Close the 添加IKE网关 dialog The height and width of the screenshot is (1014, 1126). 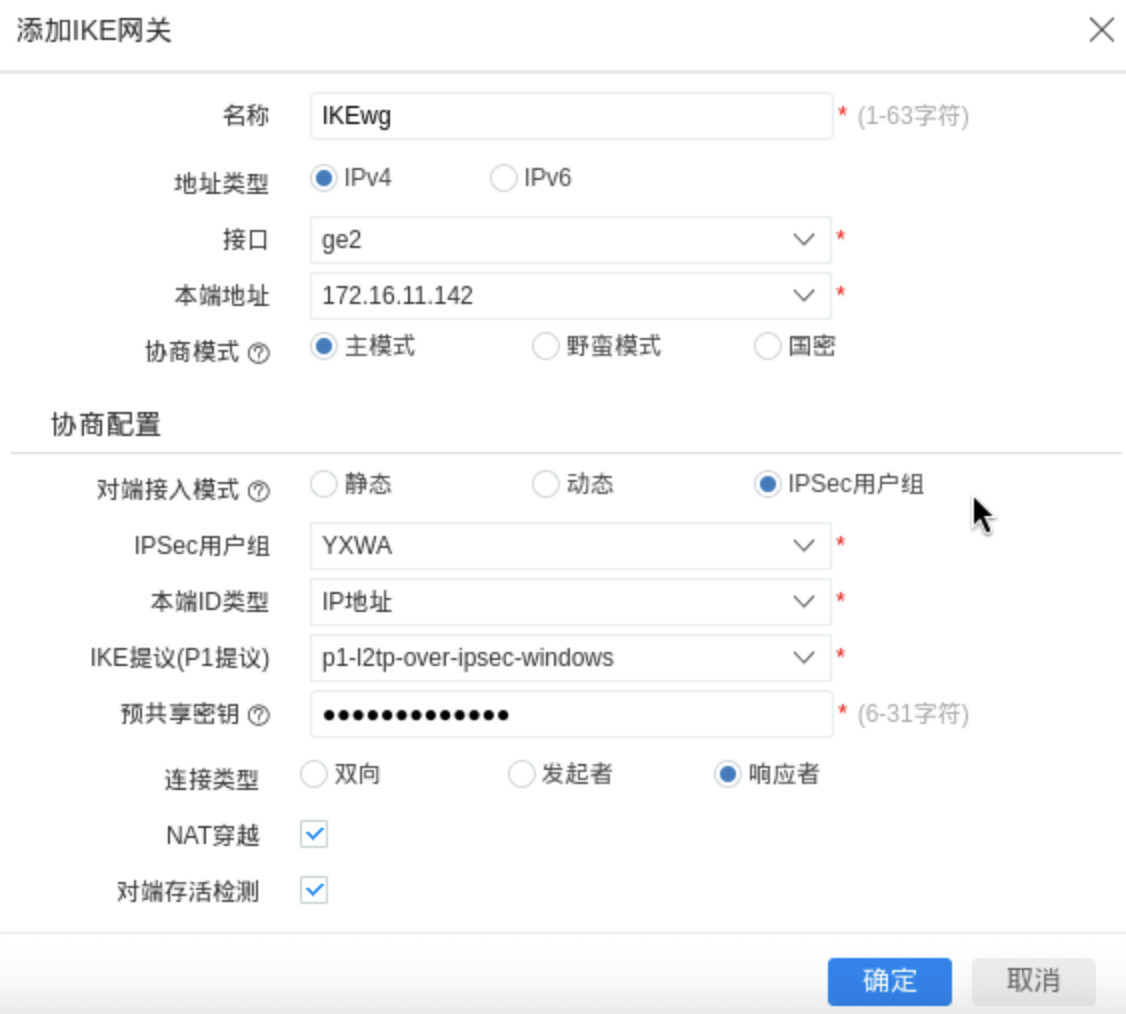point(1101,30)
